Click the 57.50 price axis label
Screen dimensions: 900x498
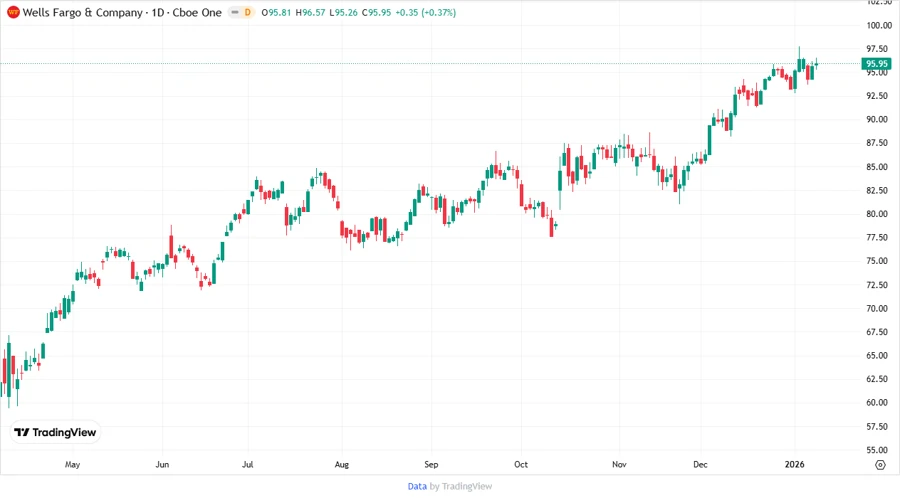tap(877, 427)
